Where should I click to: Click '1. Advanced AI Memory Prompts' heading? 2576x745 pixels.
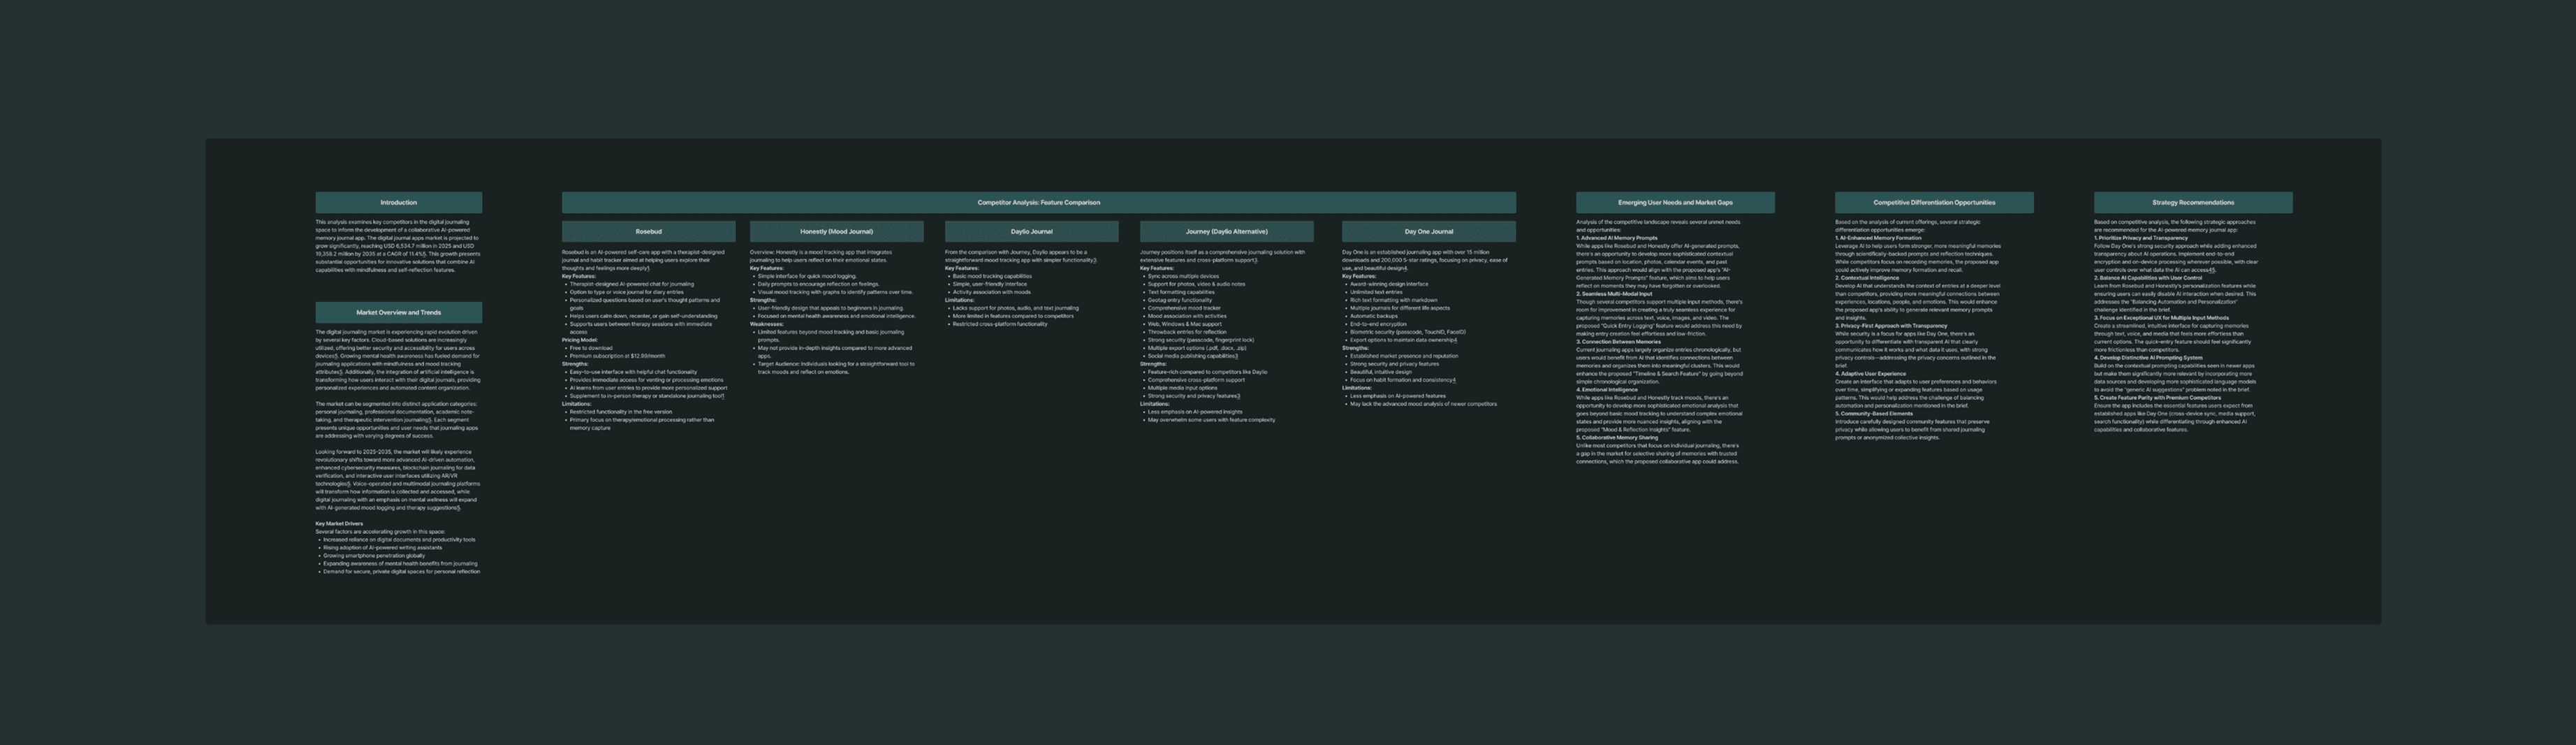click(1617, 238)
